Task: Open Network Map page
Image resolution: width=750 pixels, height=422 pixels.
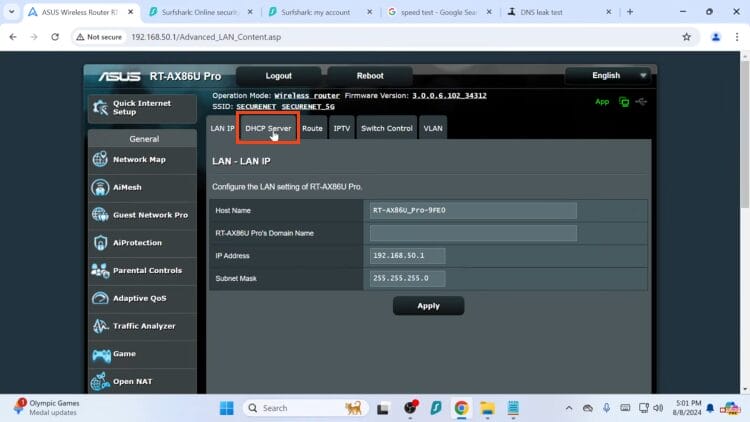Action: (x=142, y=160)
